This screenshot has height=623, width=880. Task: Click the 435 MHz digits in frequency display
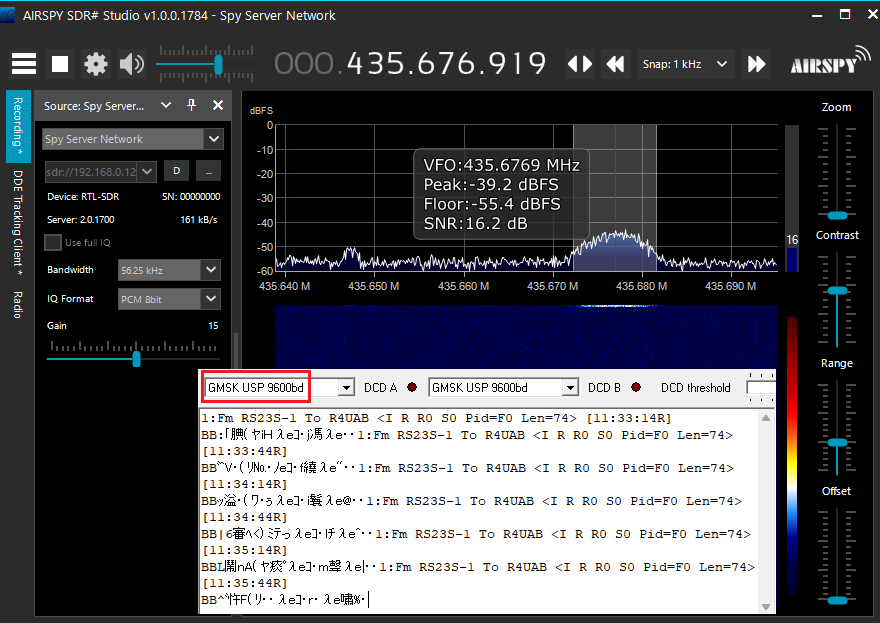(375, 63)
